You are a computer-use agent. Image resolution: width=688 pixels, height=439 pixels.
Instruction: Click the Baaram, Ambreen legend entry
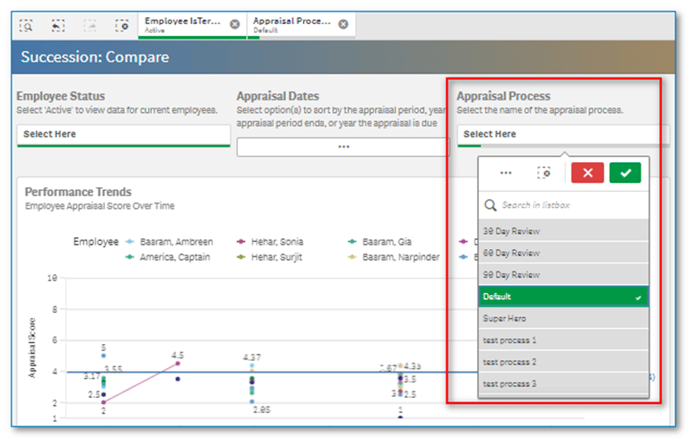169,242
